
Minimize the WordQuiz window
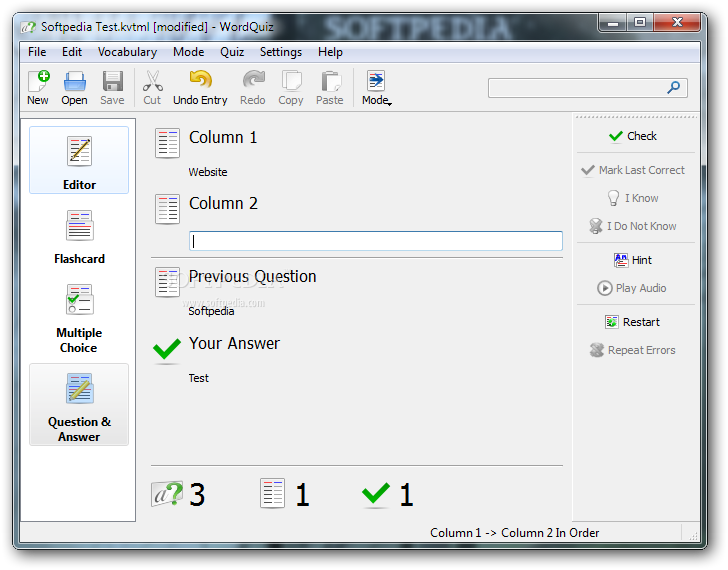coord(613,22)
